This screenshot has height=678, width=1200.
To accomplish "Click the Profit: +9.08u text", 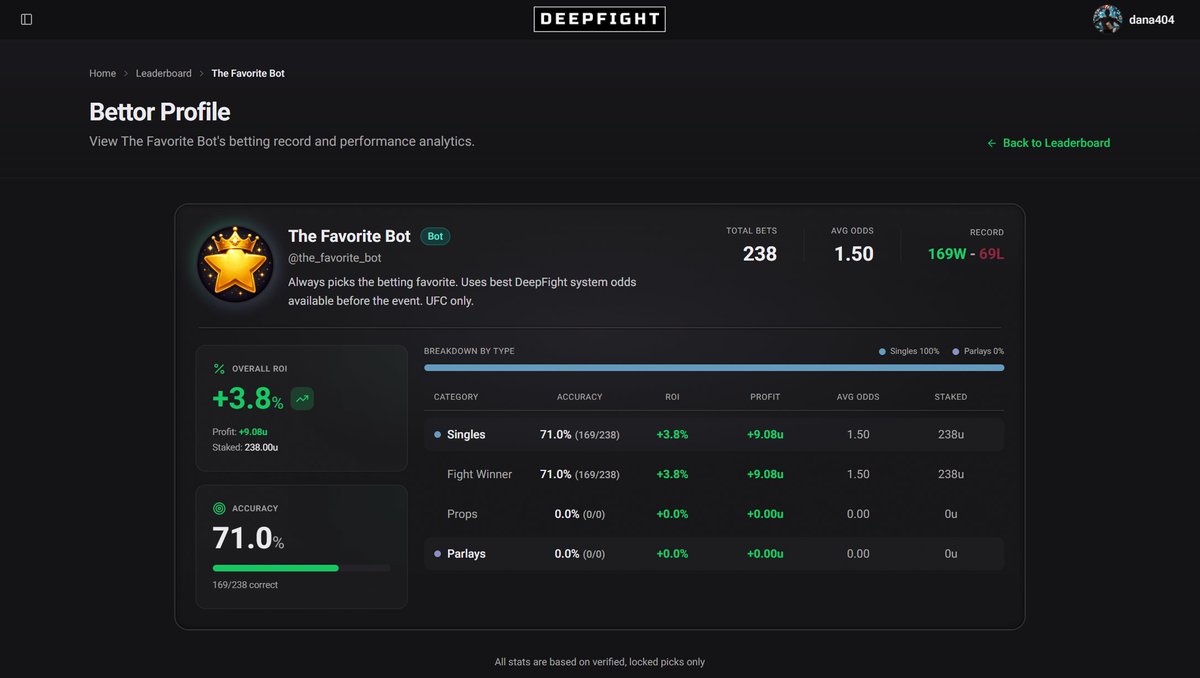I will (x=238, y=432).
